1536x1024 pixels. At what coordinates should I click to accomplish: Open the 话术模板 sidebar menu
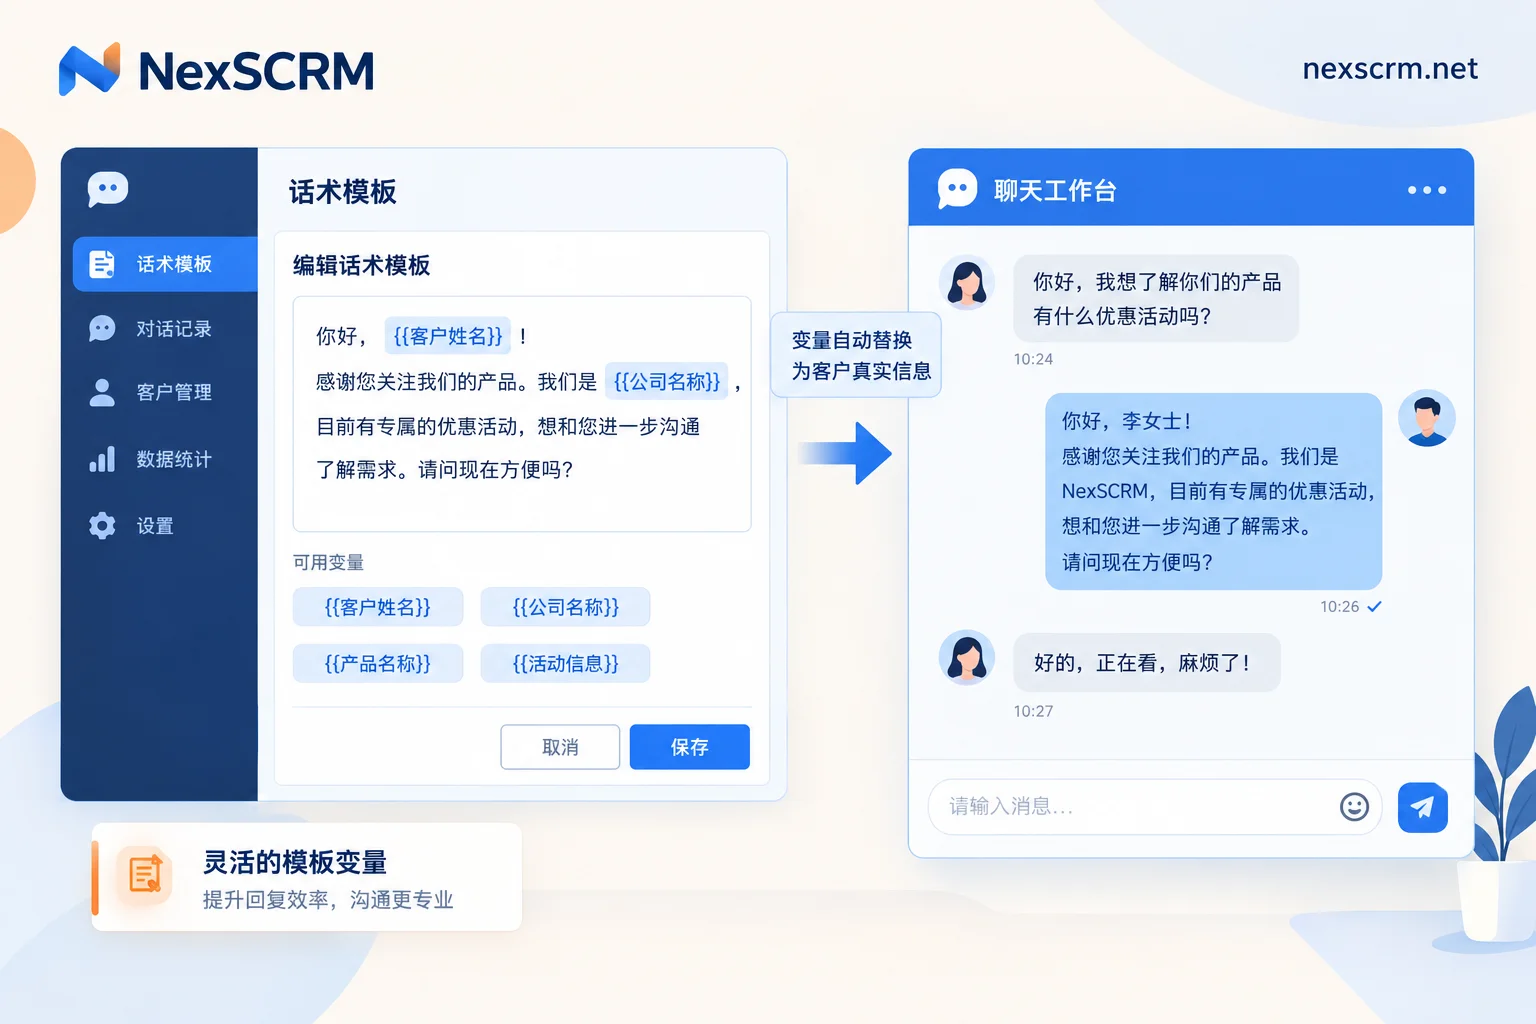165,264
